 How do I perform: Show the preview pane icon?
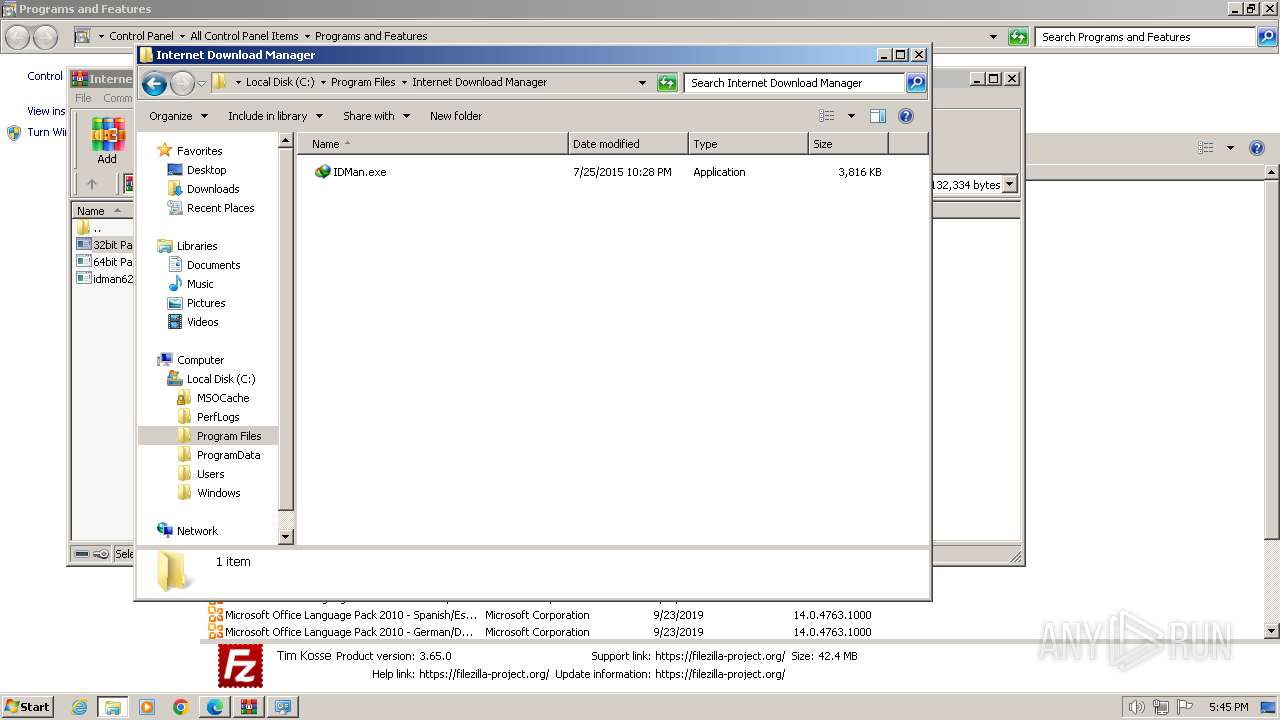(878, 116)
